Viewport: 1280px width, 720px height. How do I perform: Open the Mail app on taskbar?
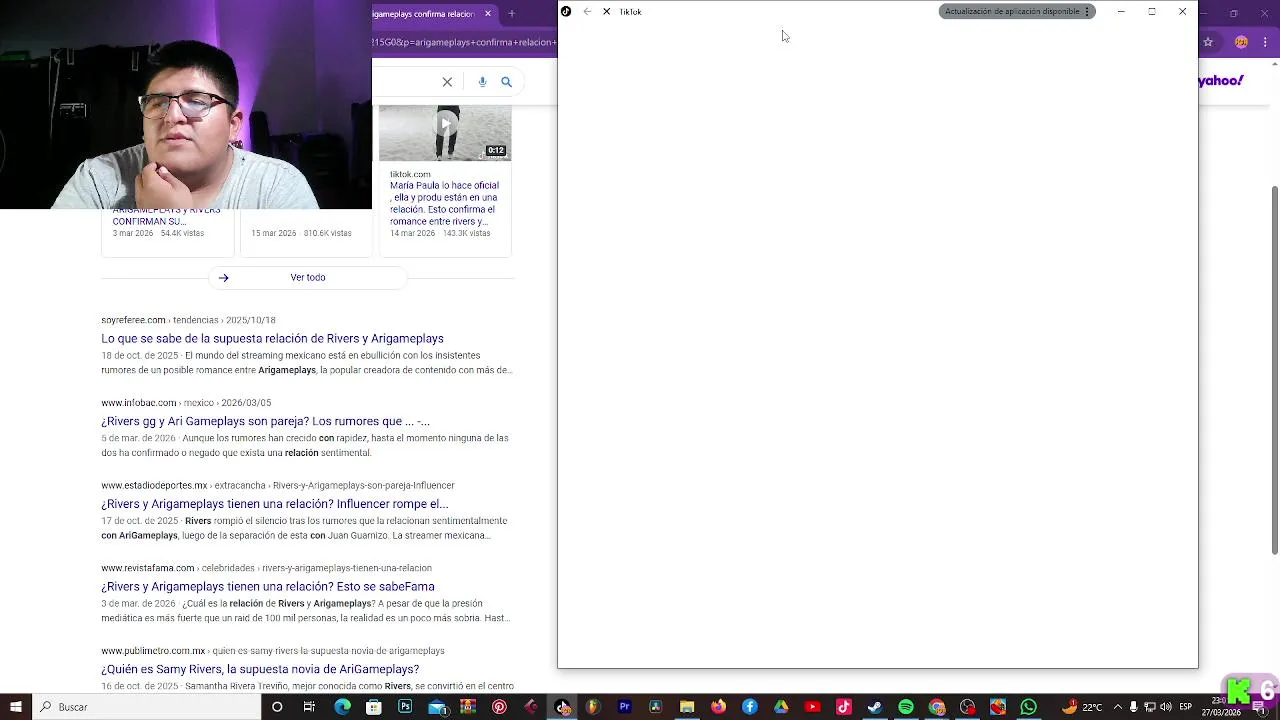point(437,707)
